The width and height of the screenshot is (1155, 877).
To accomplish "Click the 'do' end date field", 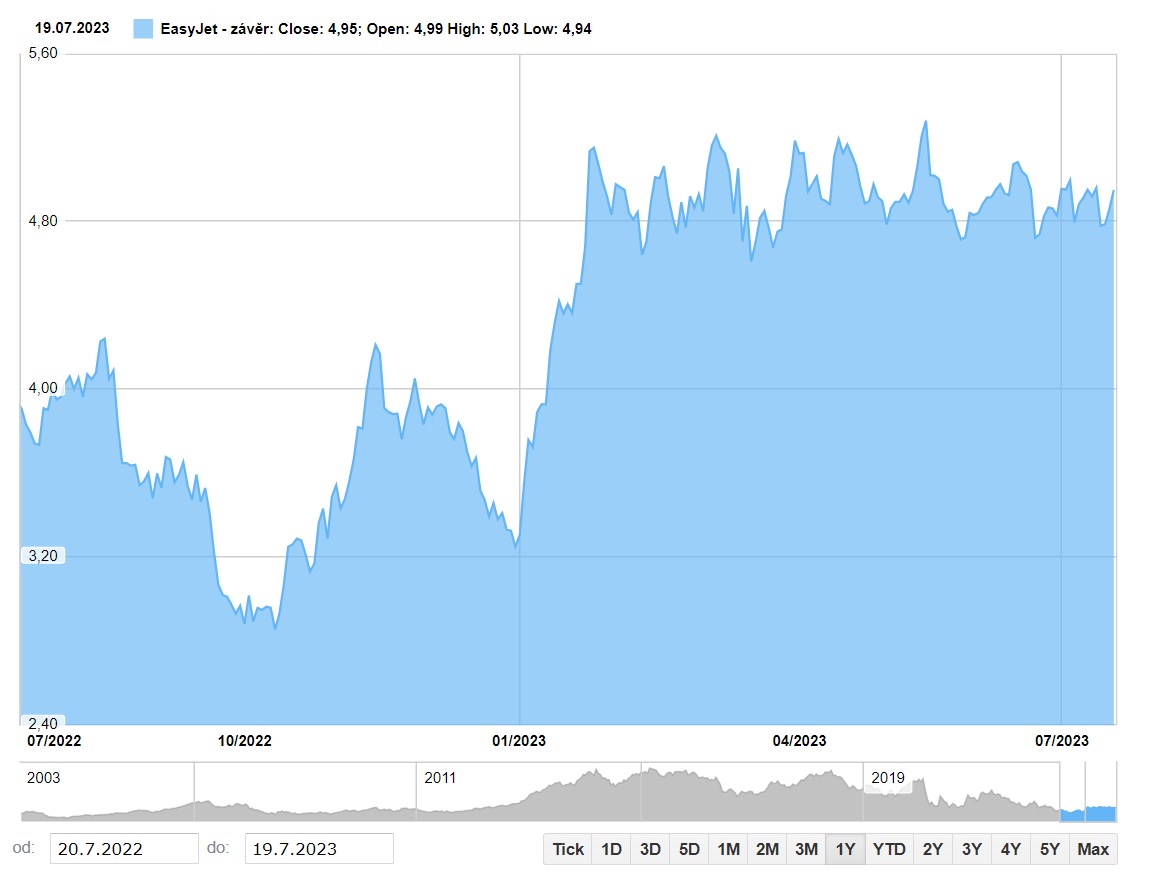I will 318,849.
